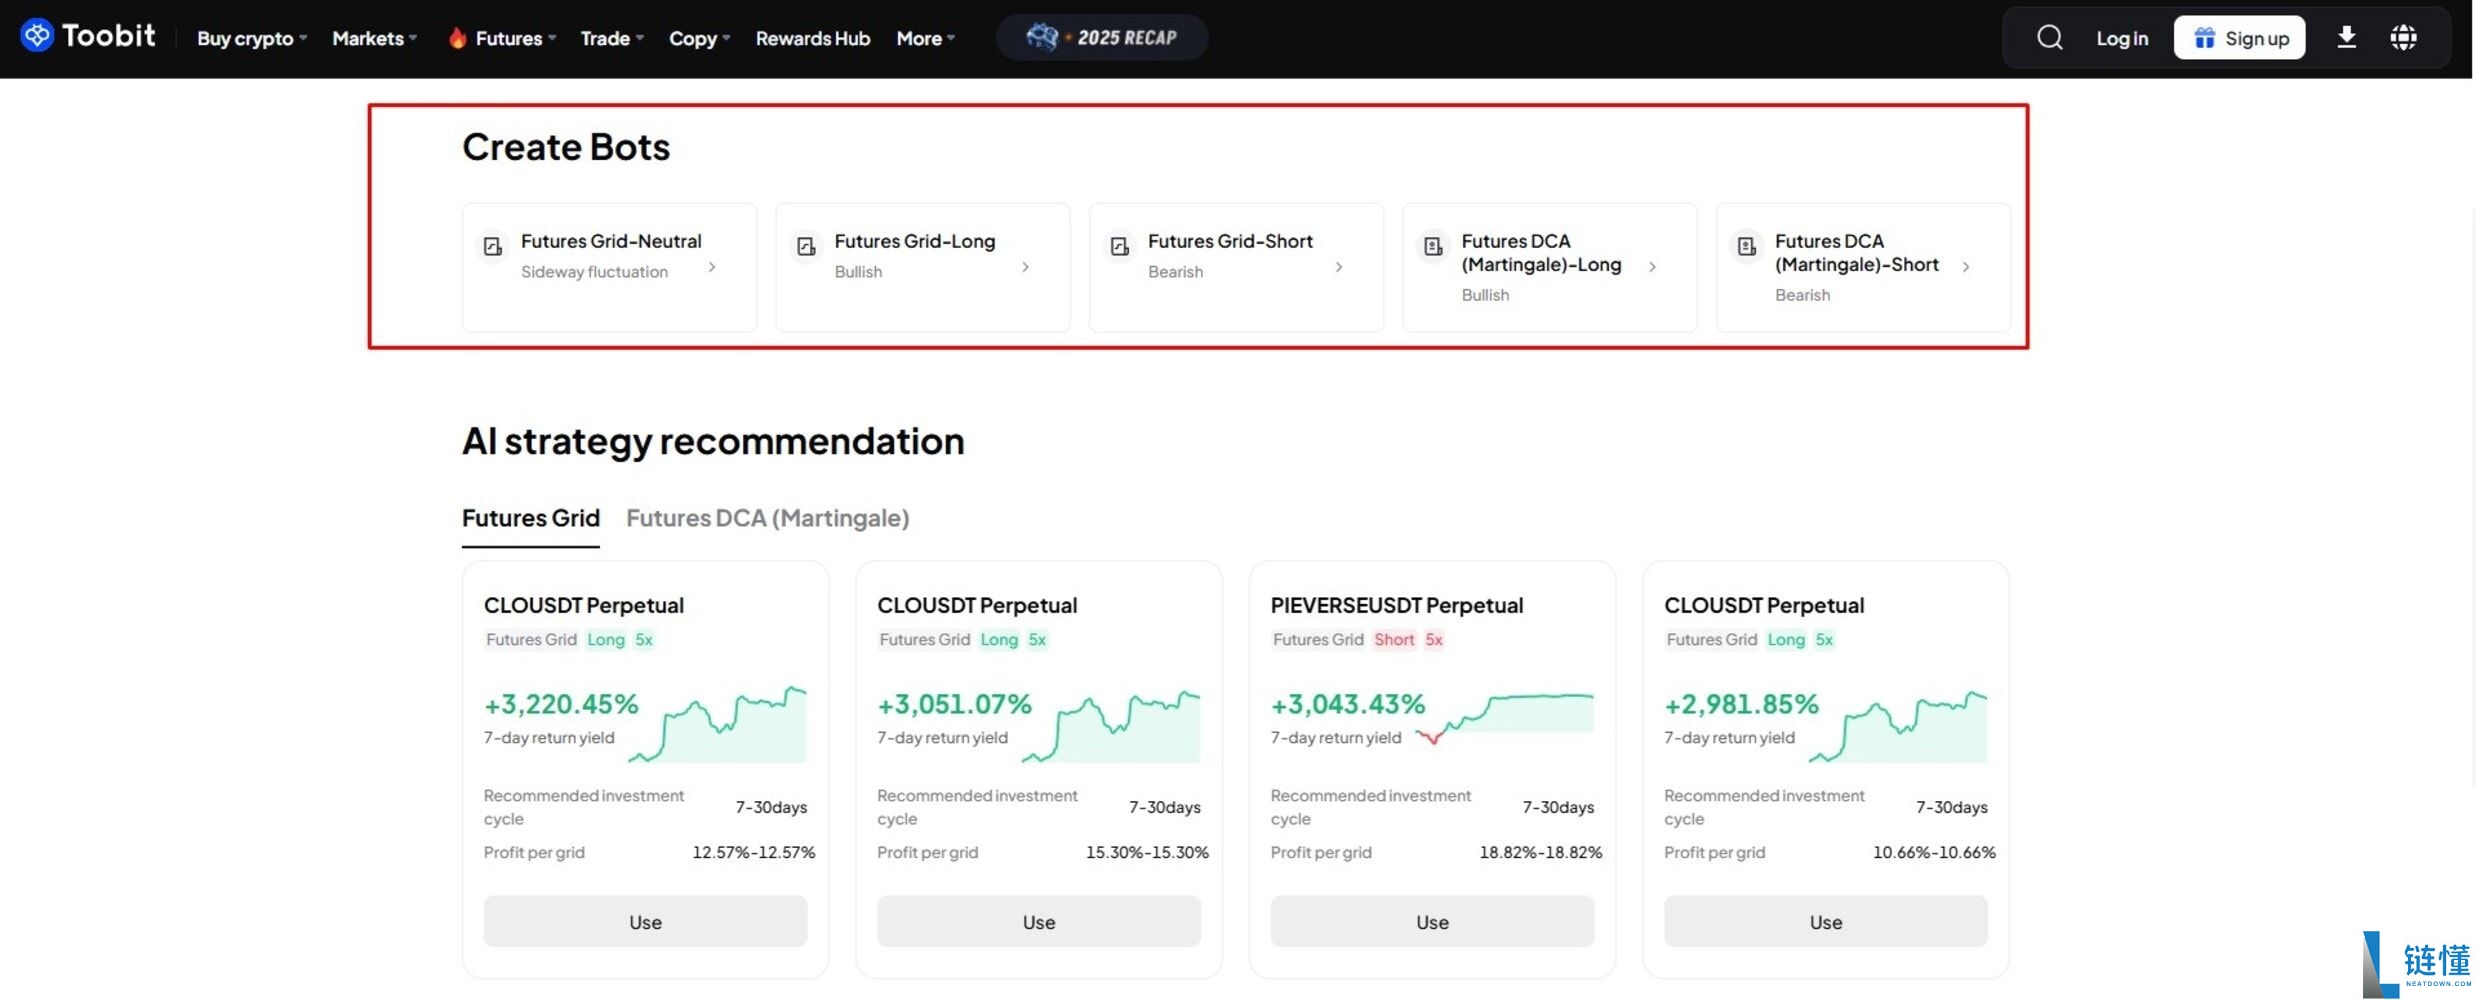The image size is (2476, 1000).
Task: Click the 18.82%-18.82% profit per grid
Action: click(1540, 852)
